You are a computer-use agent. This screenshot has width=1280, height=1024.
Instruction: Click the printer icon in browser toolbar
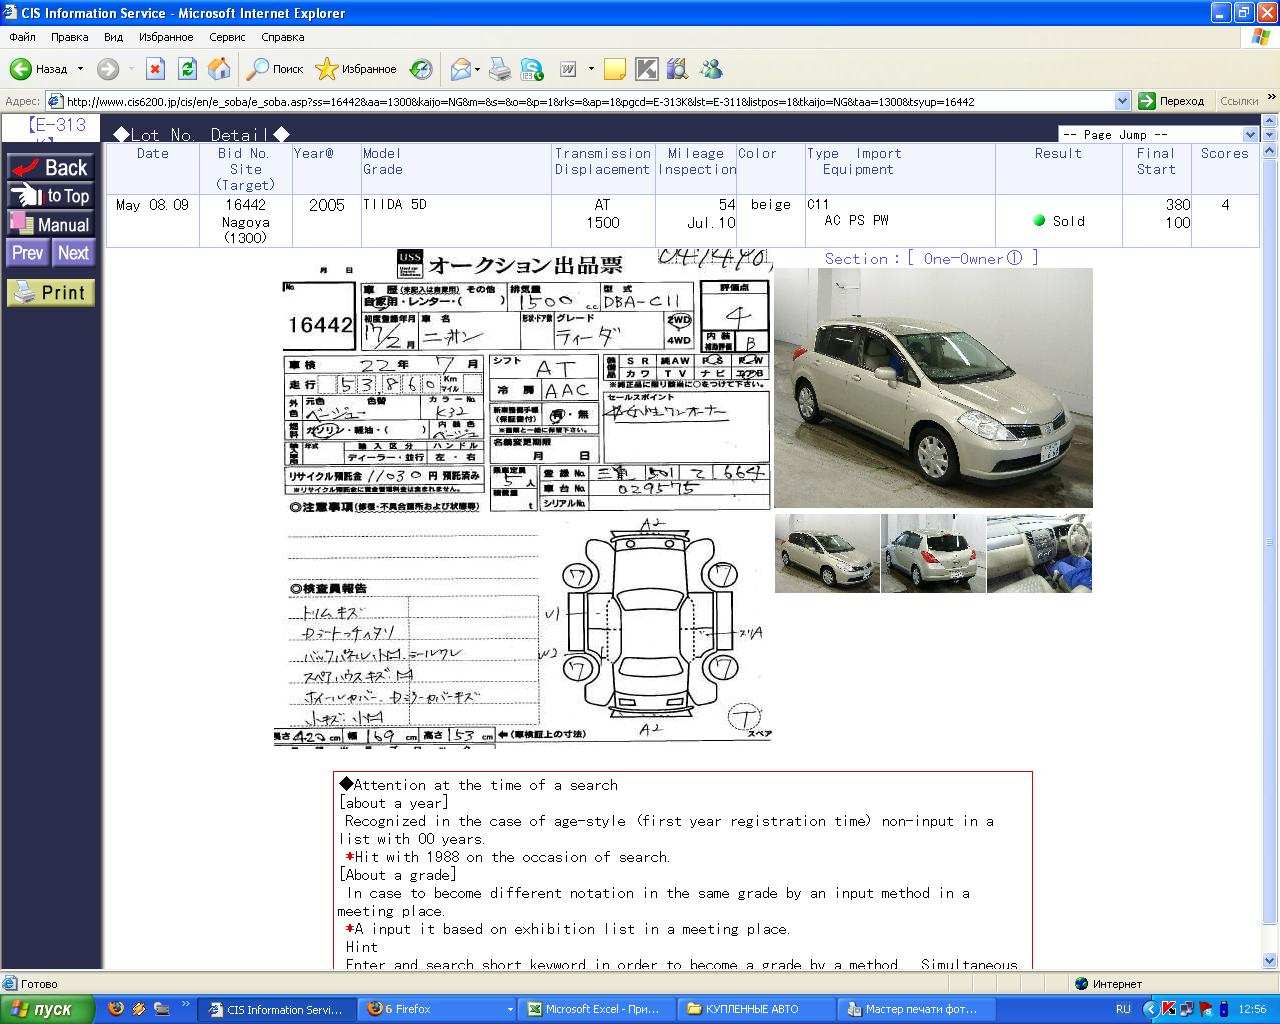(499, 69)
